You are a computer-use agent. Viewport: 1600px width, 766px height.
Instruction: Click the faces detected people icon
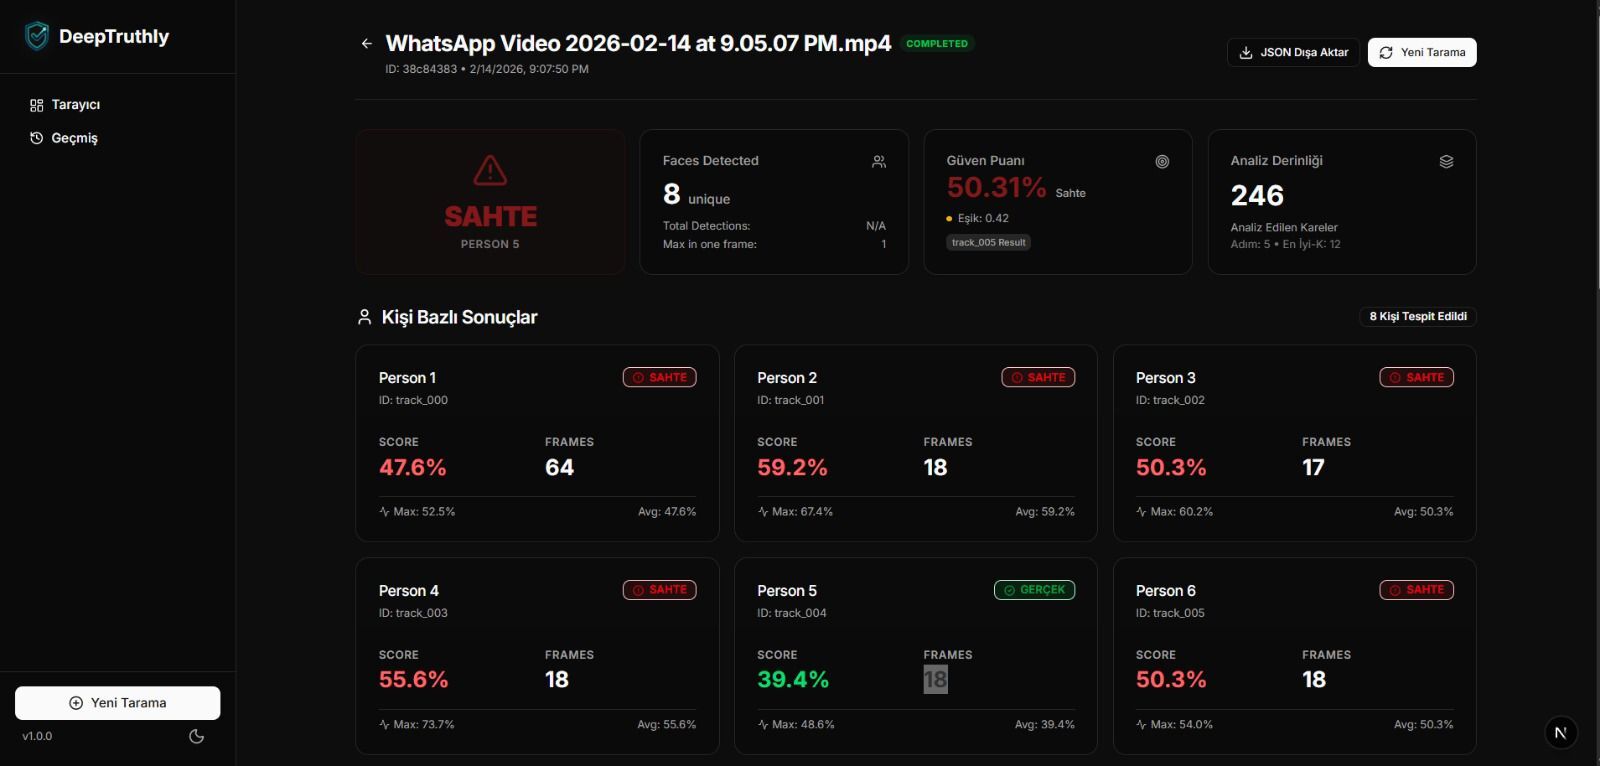coord(879,162)
